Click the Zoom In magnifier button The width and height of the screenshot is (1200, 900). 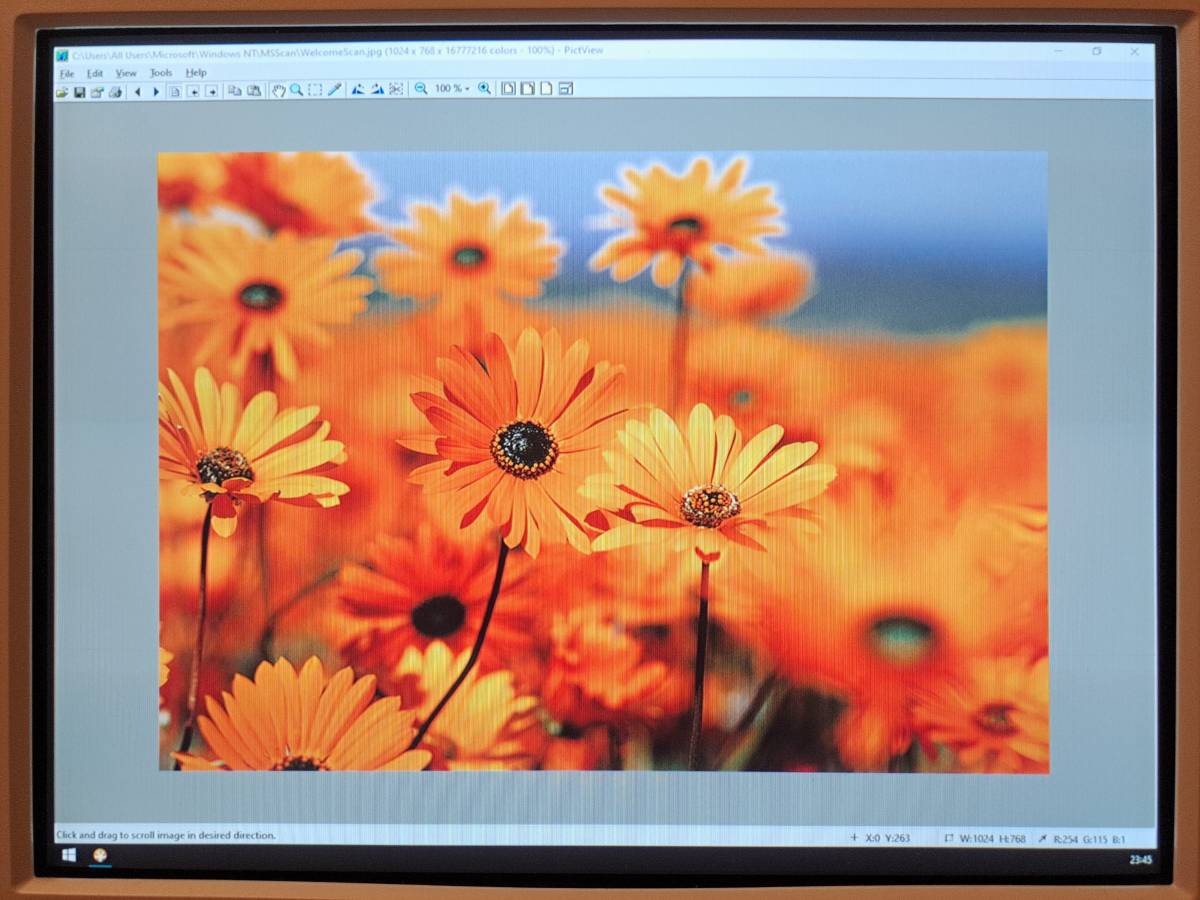pos(484,89)
